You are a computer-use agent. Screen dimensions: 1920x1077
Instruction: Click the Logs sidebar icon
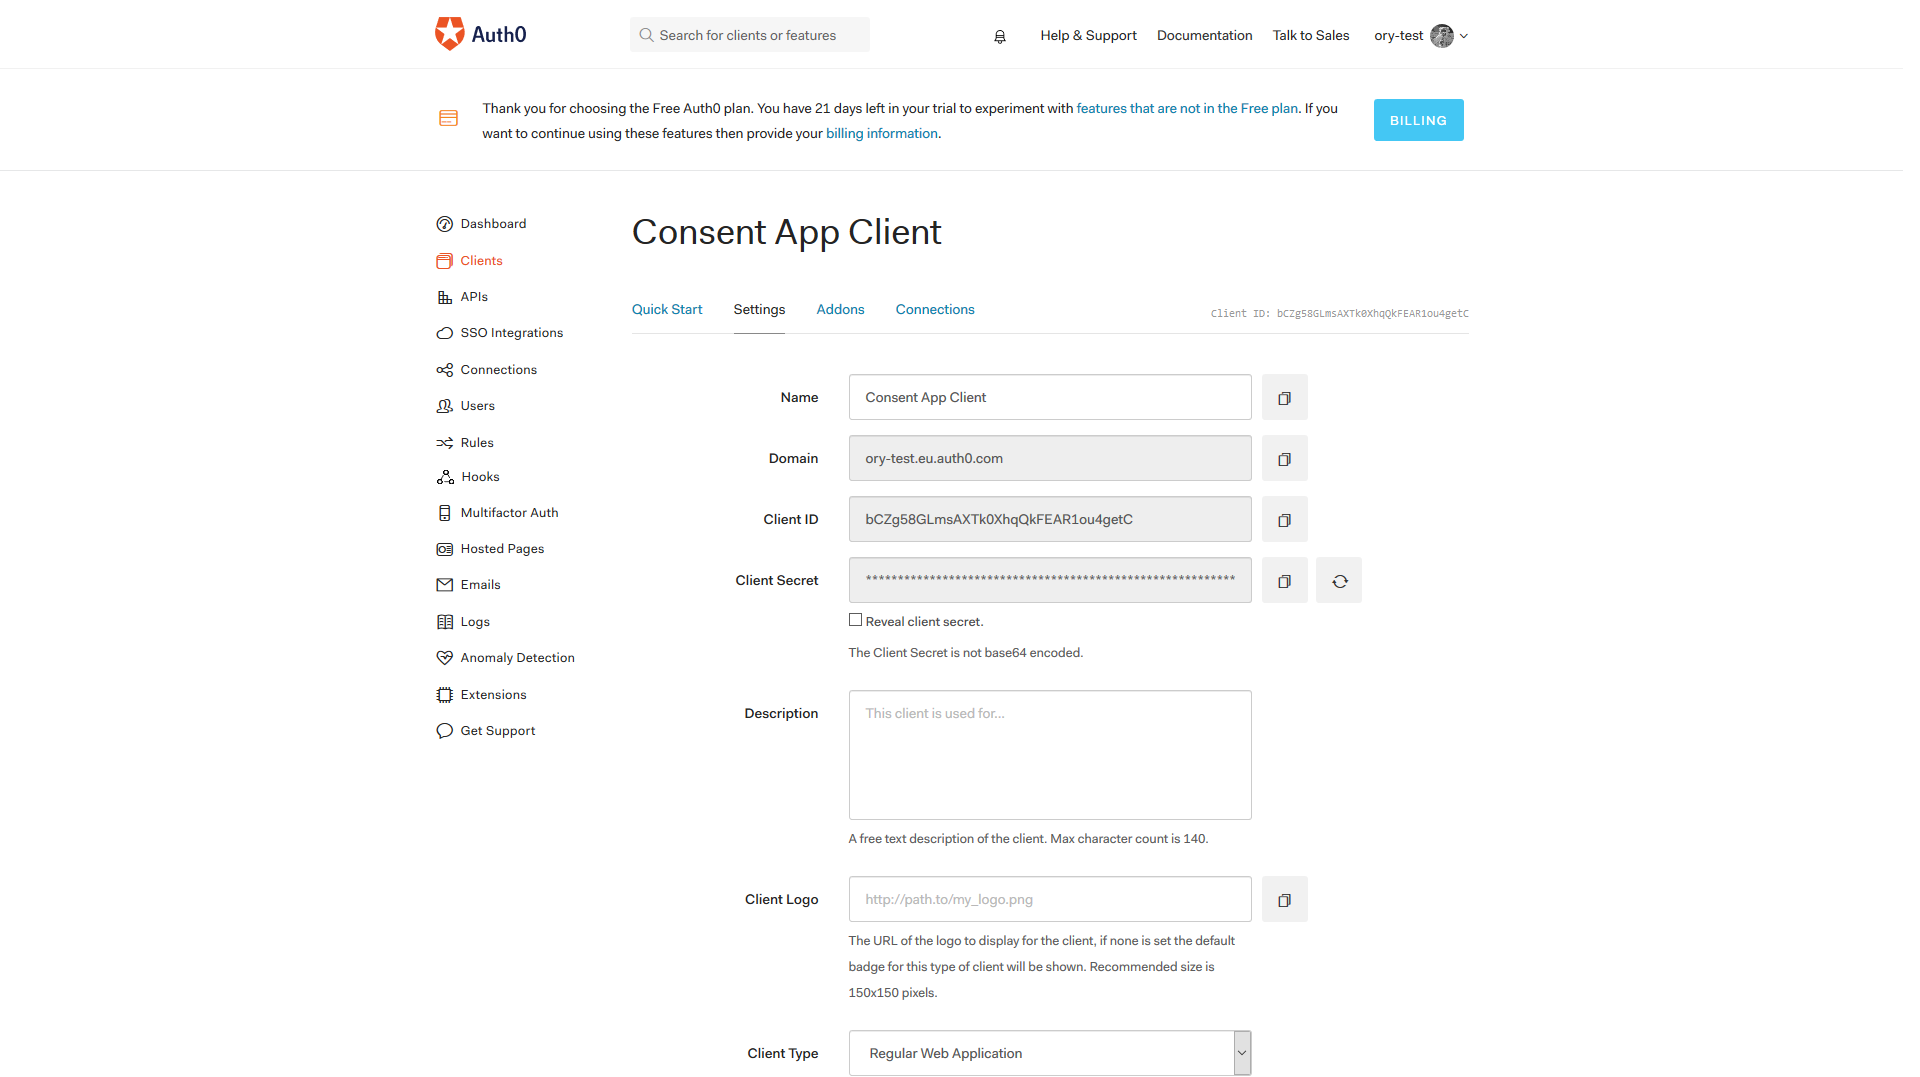click(x=445, y=622)
